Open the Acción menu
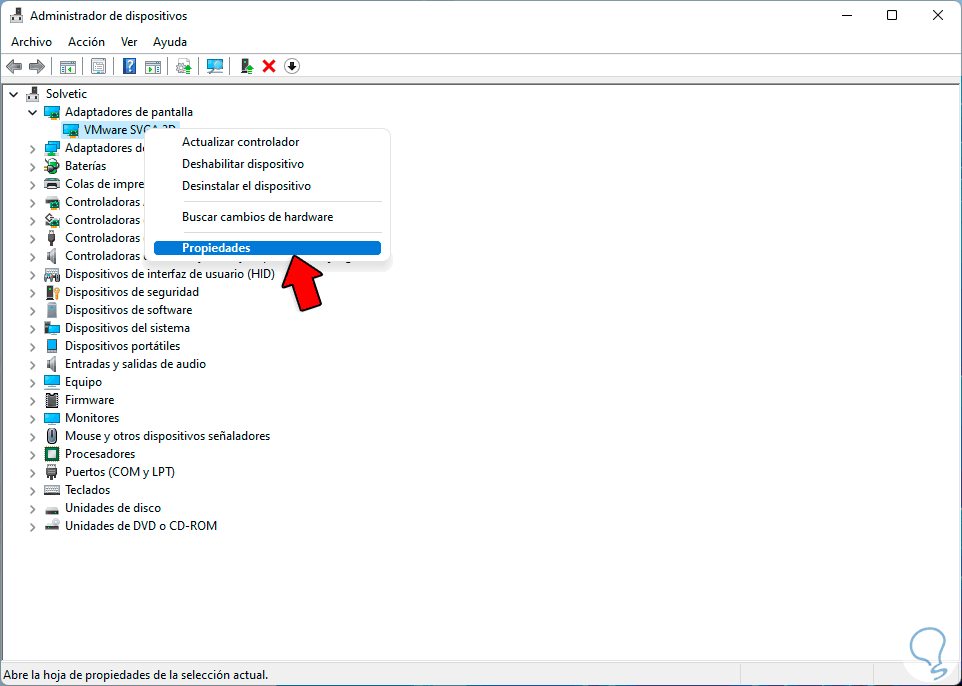Viewport: 962px width, 686px height. pyautogui.click(x=86, y=42)
